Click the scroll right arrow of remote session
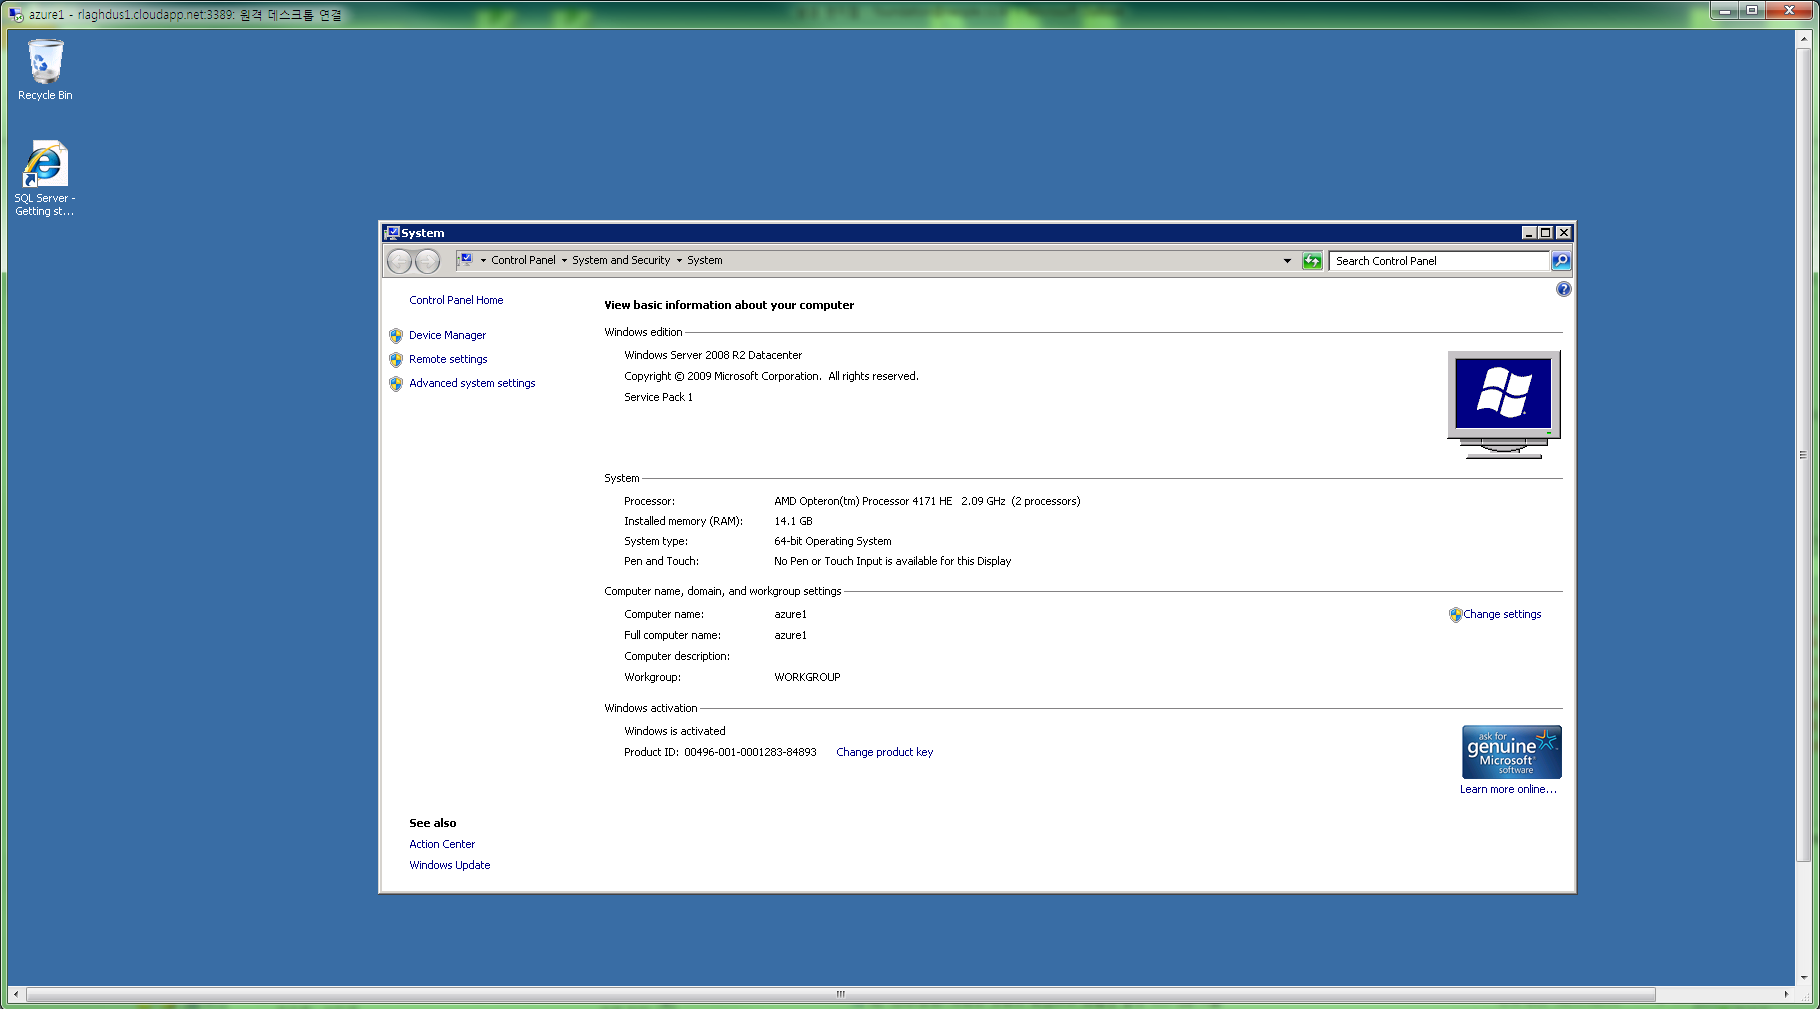 coord(1786,994)
